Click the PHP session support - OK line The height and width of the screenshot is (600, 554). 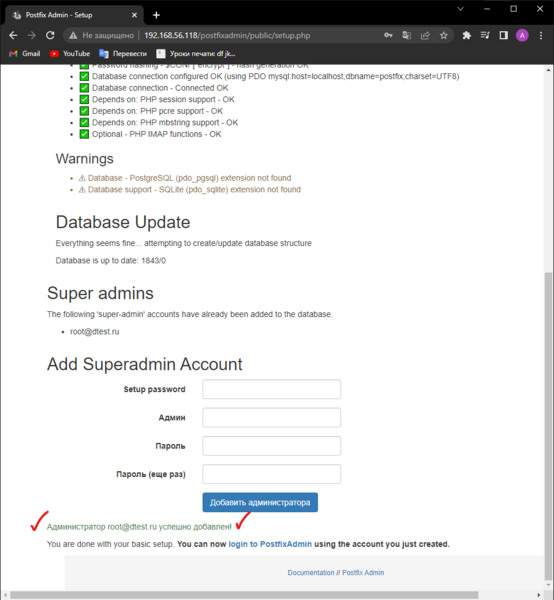163,99
